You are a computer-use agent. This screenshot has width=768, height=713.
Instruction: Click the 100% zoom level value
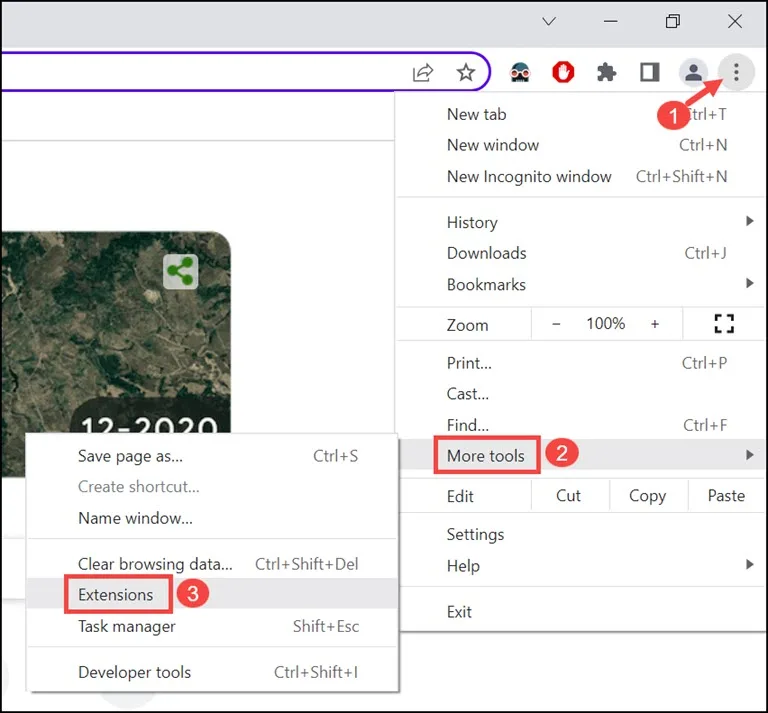tap(605, 324)
